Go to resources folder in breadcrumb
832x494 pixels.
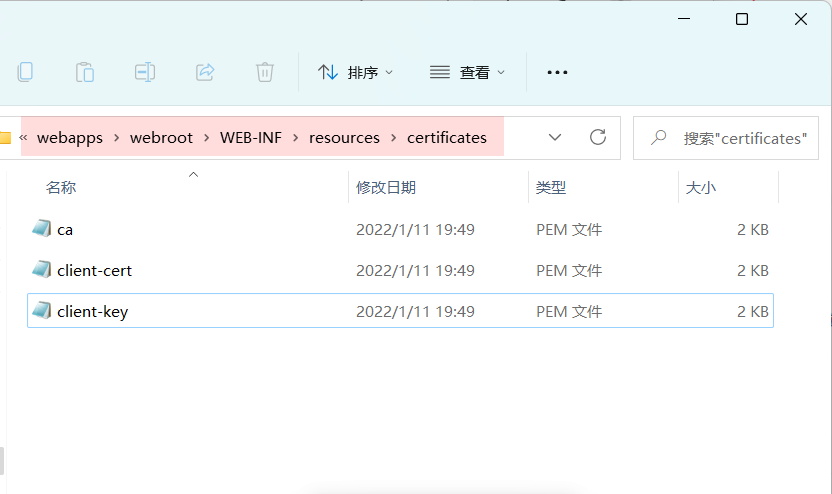click(x=344, y=137)
